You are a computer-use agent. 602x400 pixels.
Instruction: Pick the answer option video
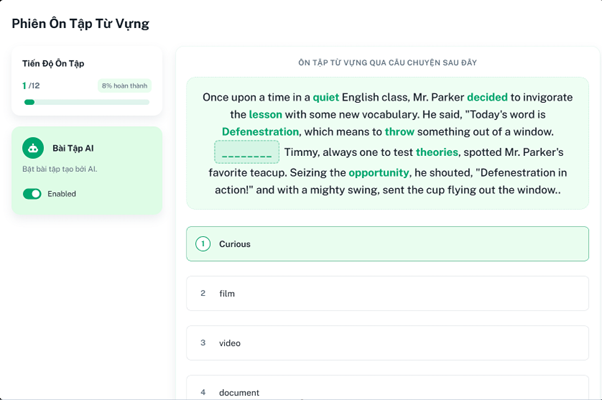click(387, 343)
